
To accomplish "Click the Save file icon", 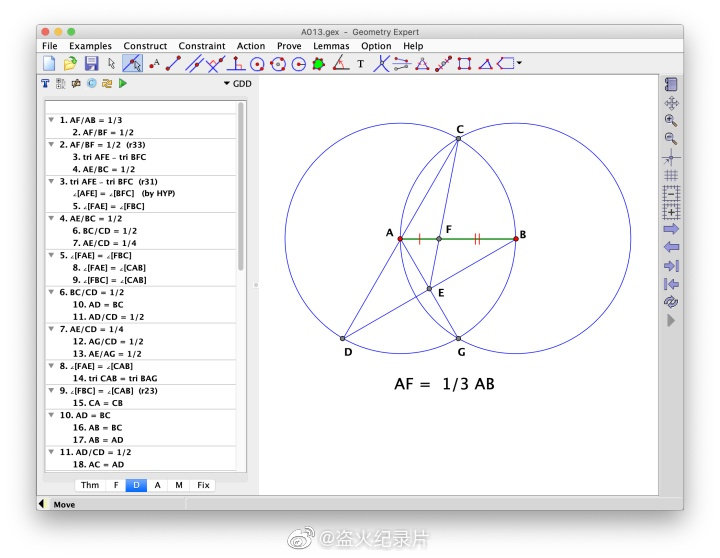I will [x=91, y=64].
